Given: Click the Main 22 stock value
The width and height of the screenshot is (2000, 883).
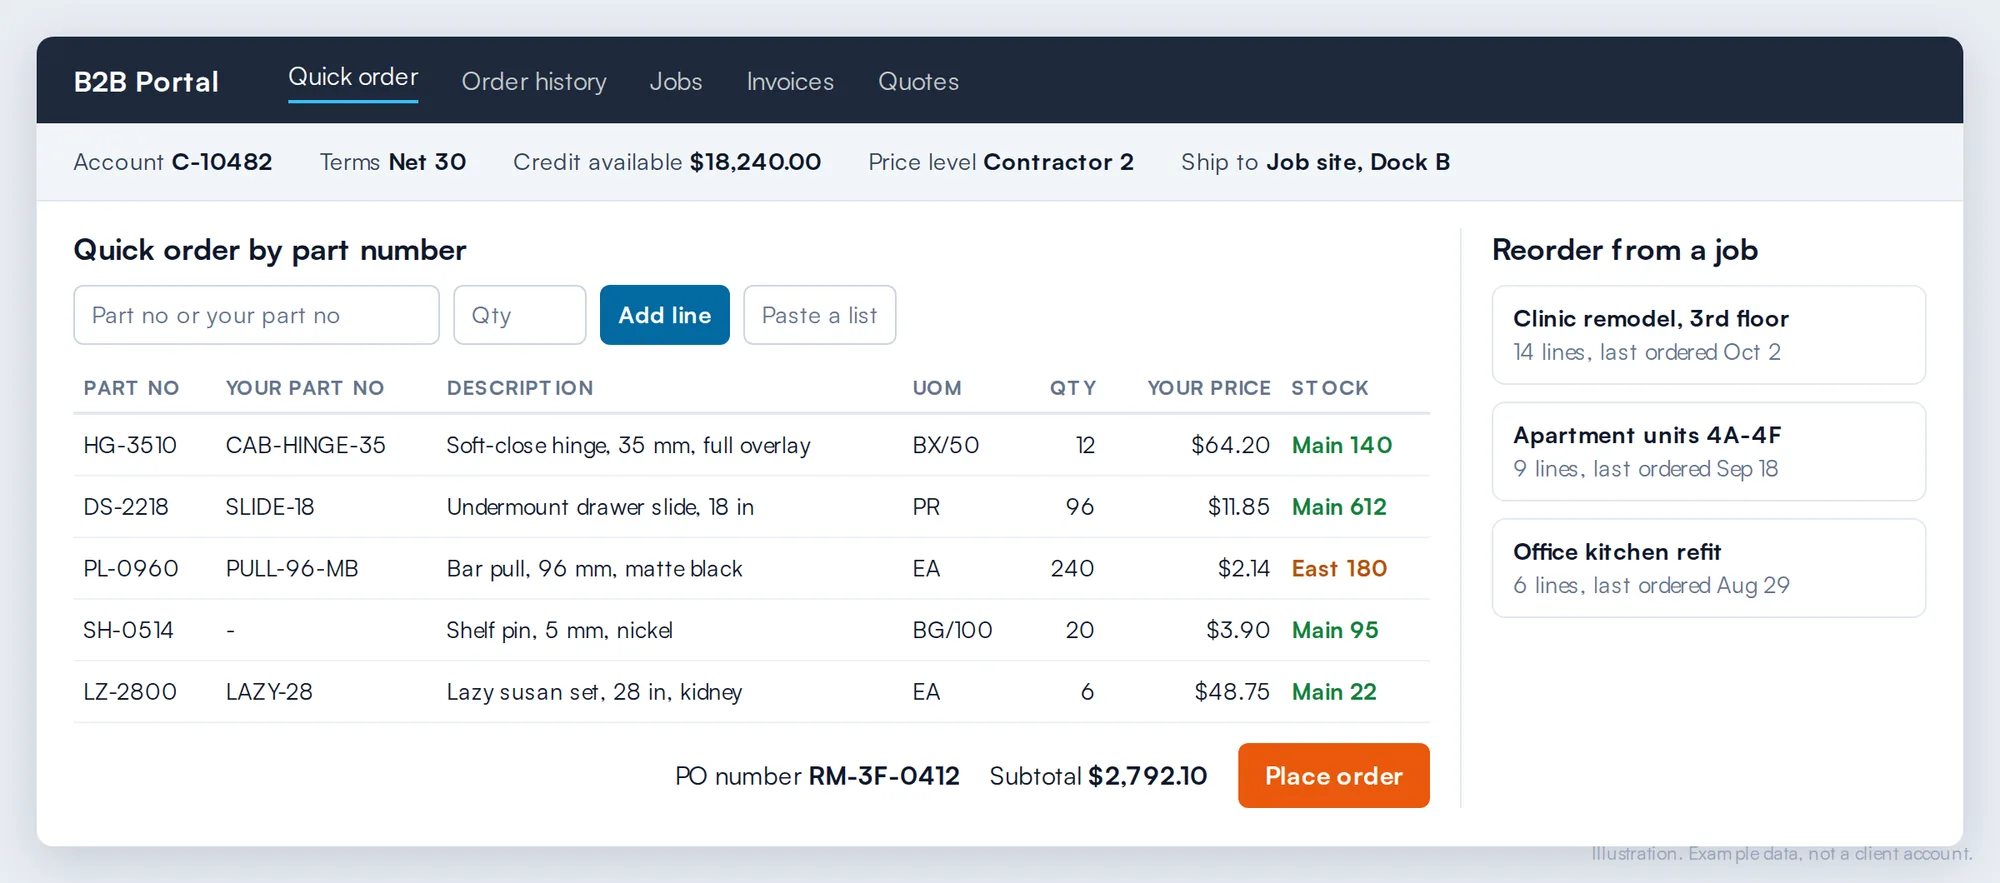Looking at the screenshot, I should [1334, 692].
